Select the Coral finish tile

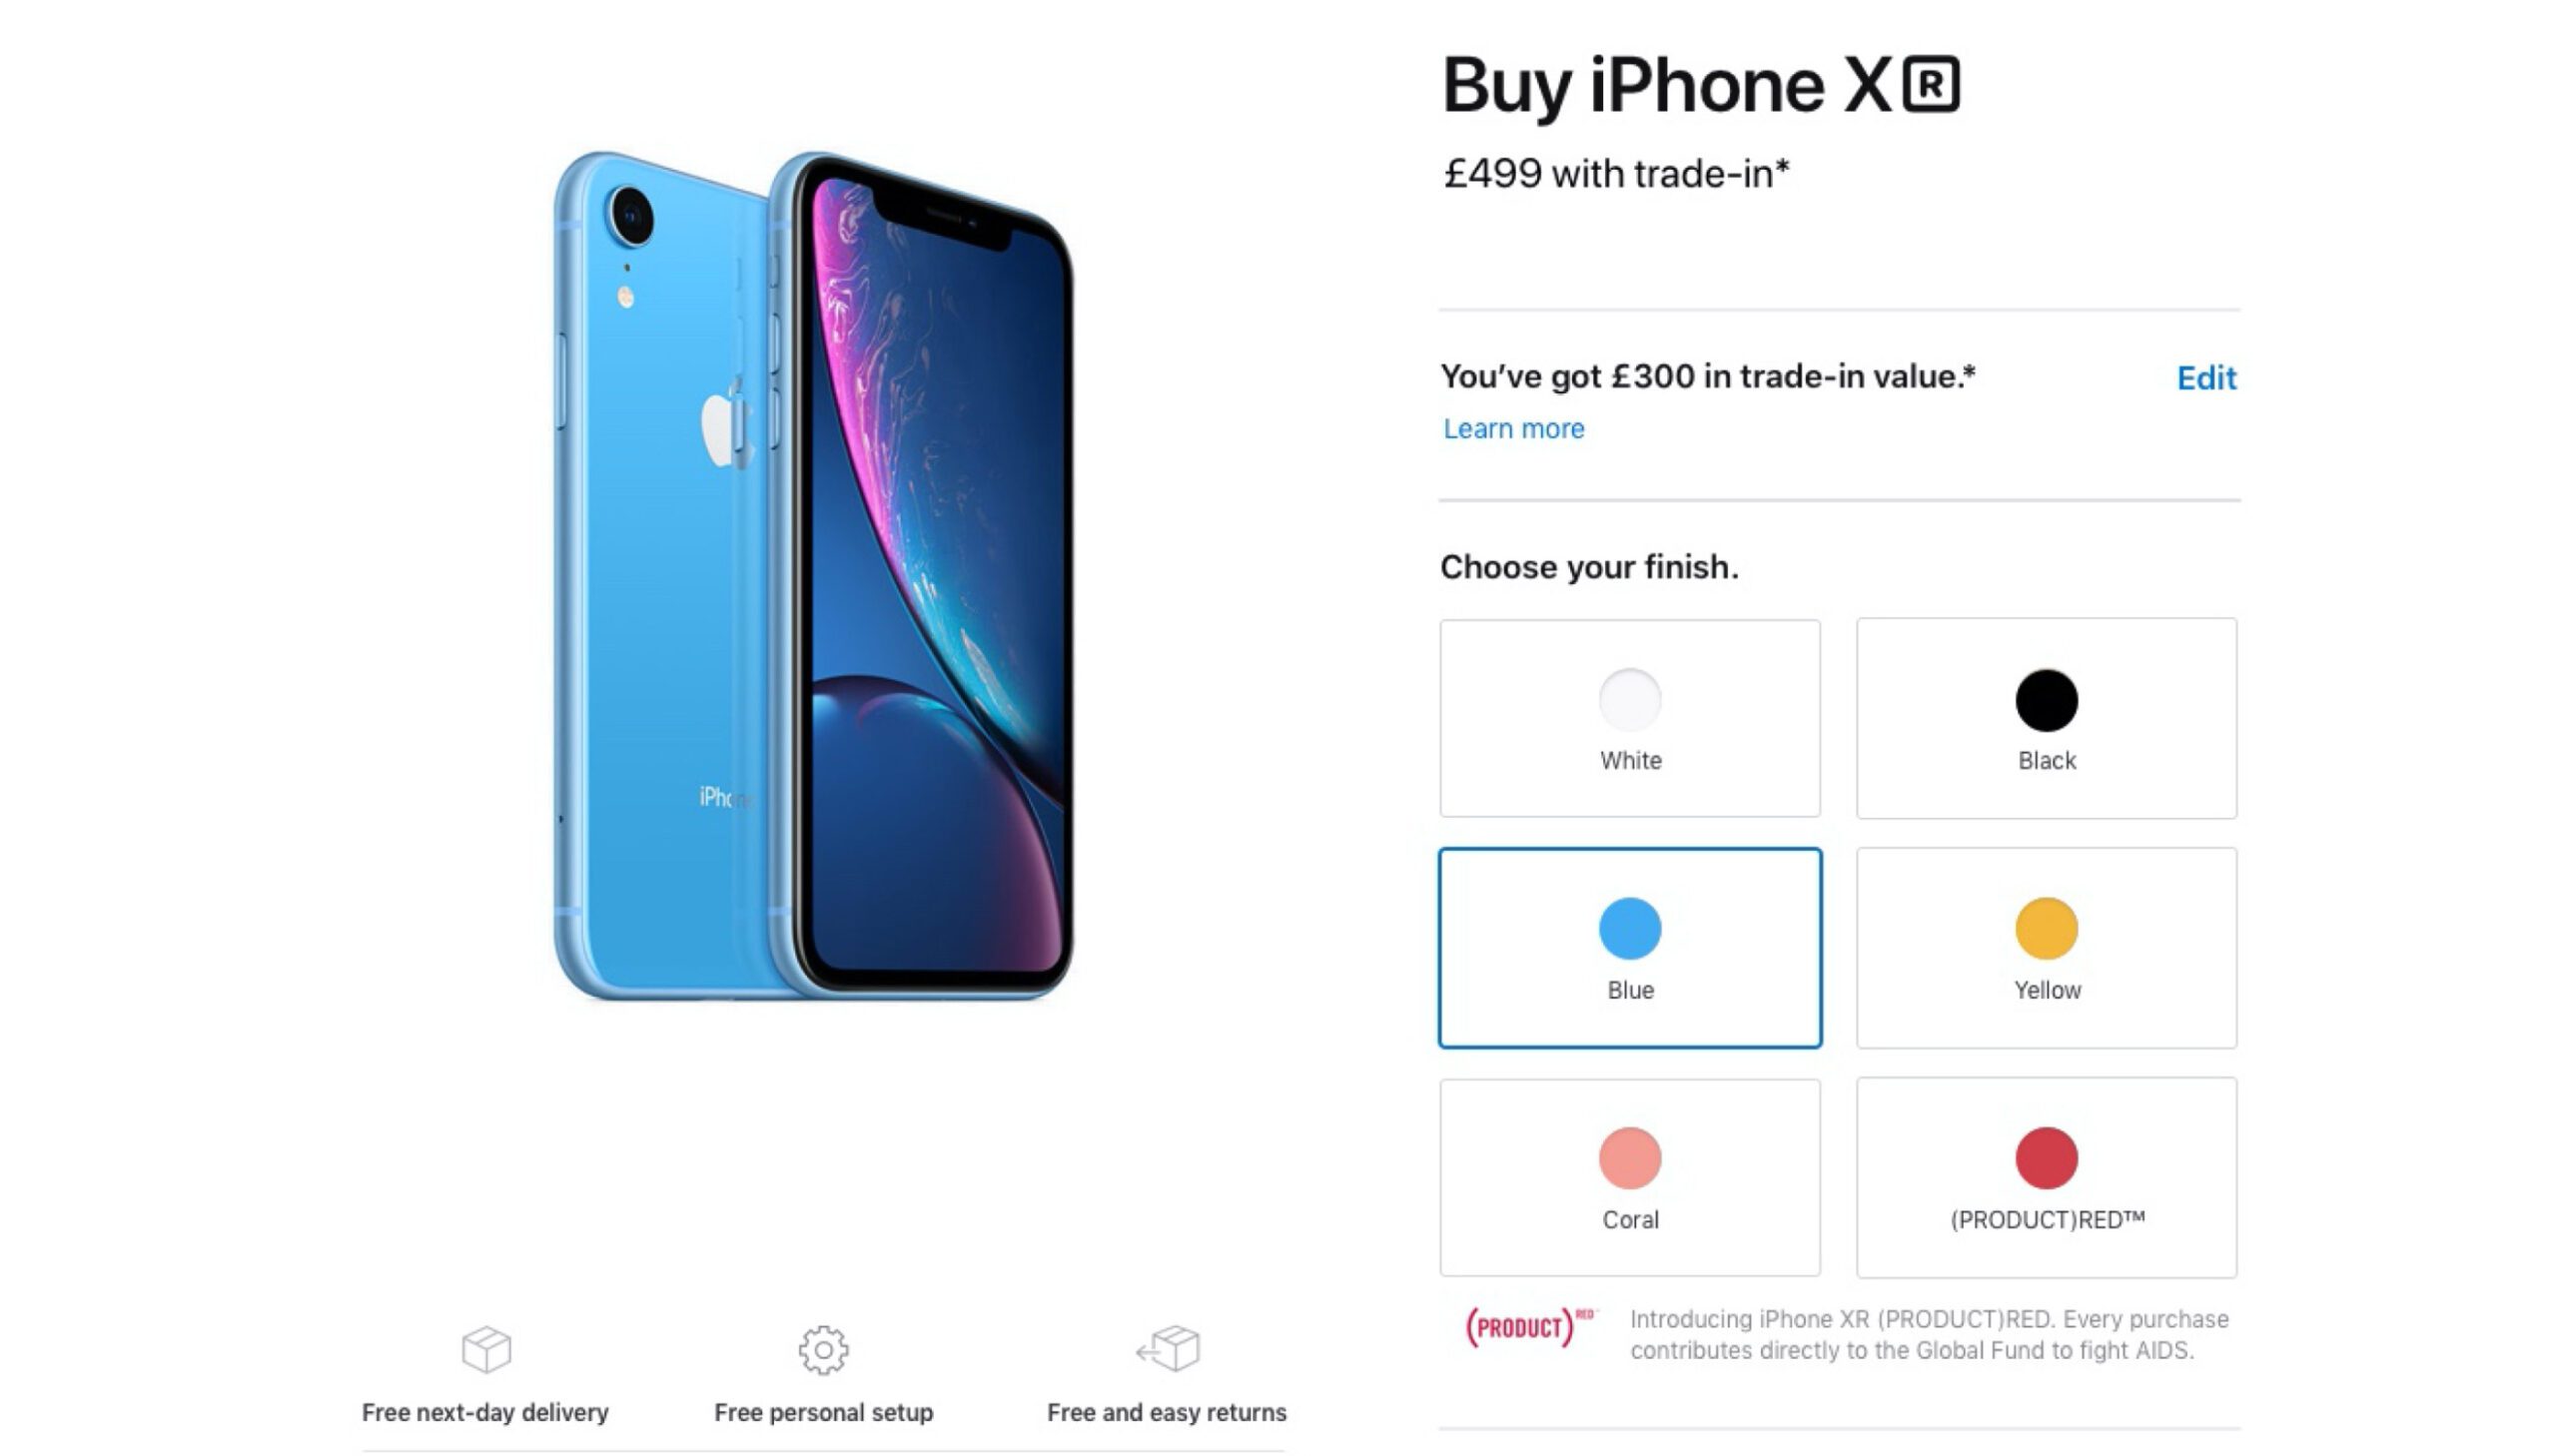(x=1630, y=1177)
